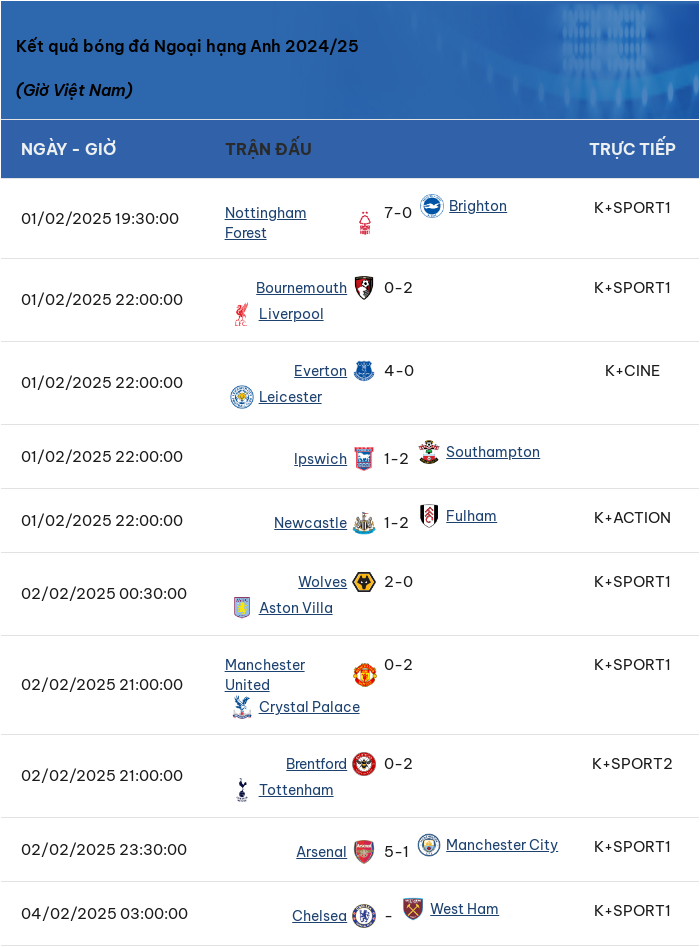Viewport: 700px width, 947px height.
Task: Click the Everton club crest
Action: [x=364, y=371]
